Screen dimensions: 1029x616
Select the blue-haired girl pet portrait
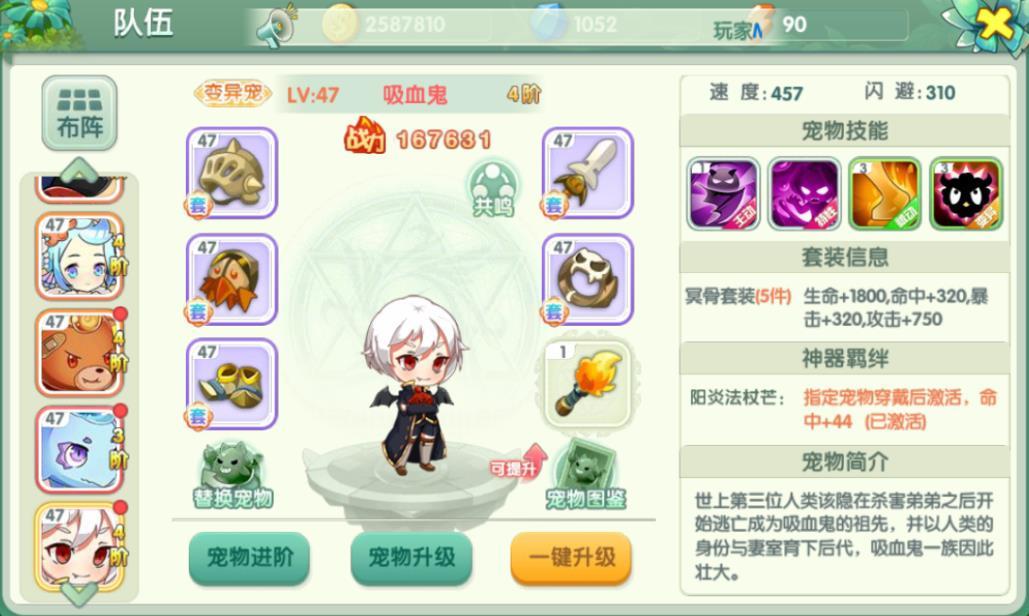(79, 257)
